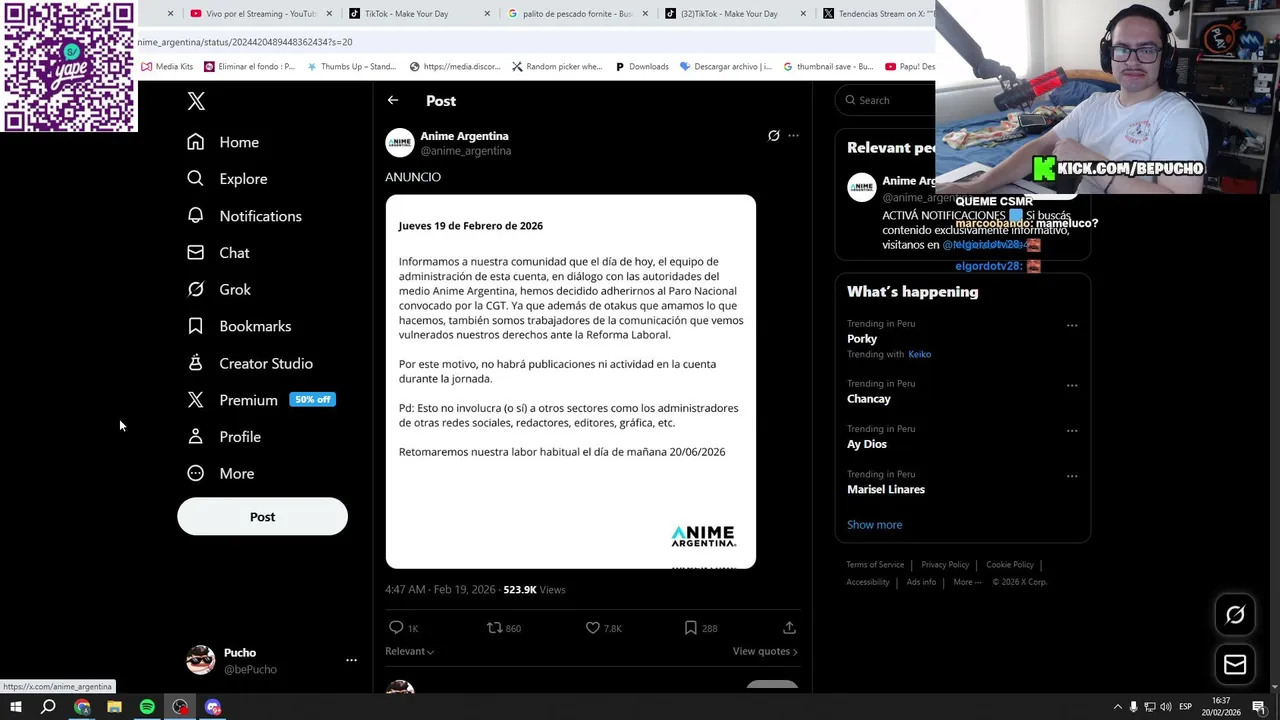The height and width of the screenshot is (720, 1280).
Task: Open Profile from the sidebar
Action: [224, 437]
